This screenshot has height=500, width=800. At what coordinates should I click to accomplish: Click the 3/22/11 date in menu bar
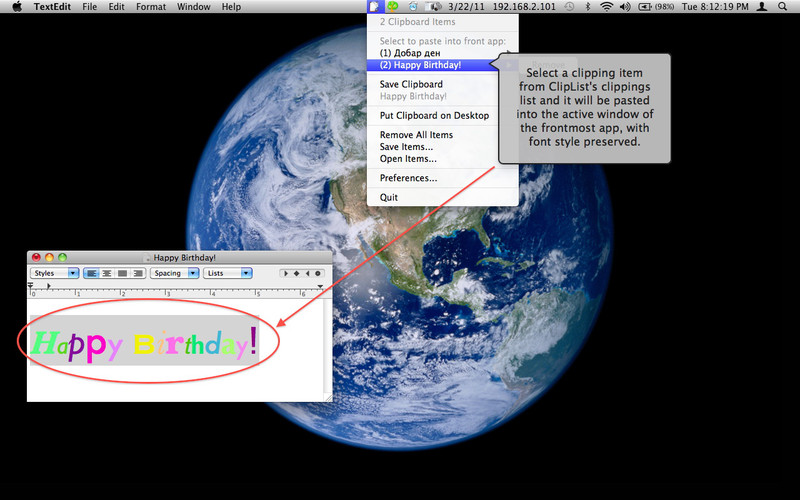(x=466, y=7)
